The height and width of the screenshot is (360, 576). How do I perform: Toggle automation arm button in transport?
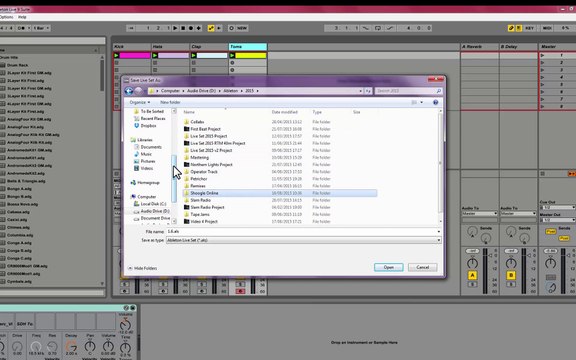pyautogui.click(x=211, y=28)
